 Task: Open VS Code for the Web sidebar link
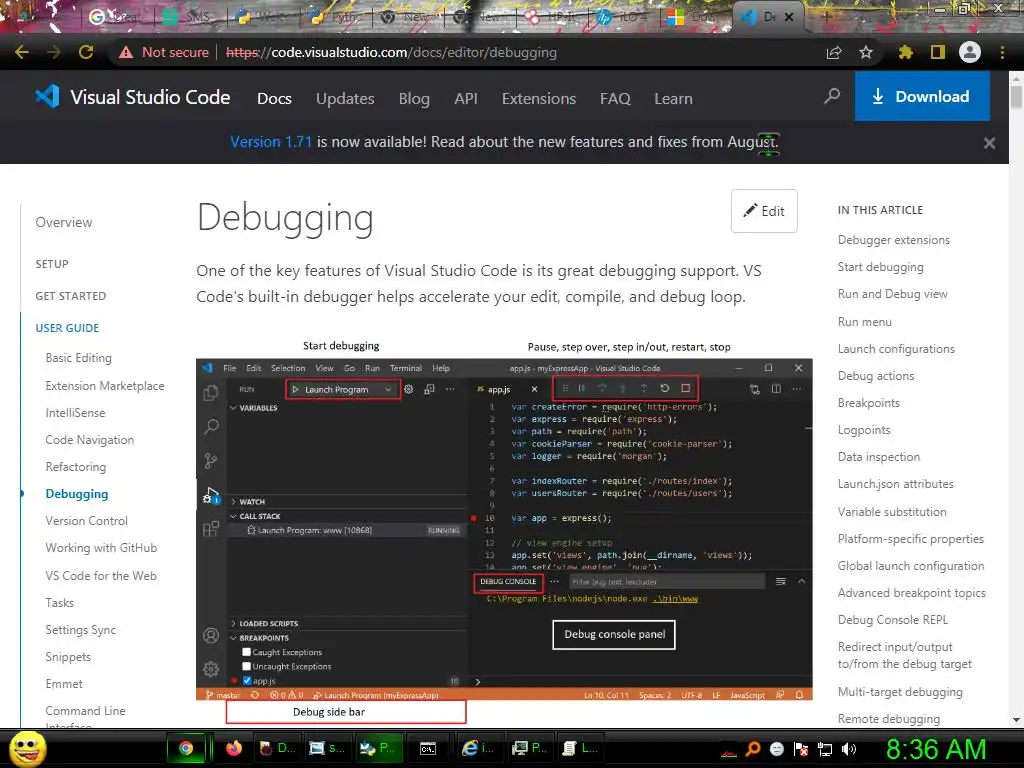coord(101,575)
